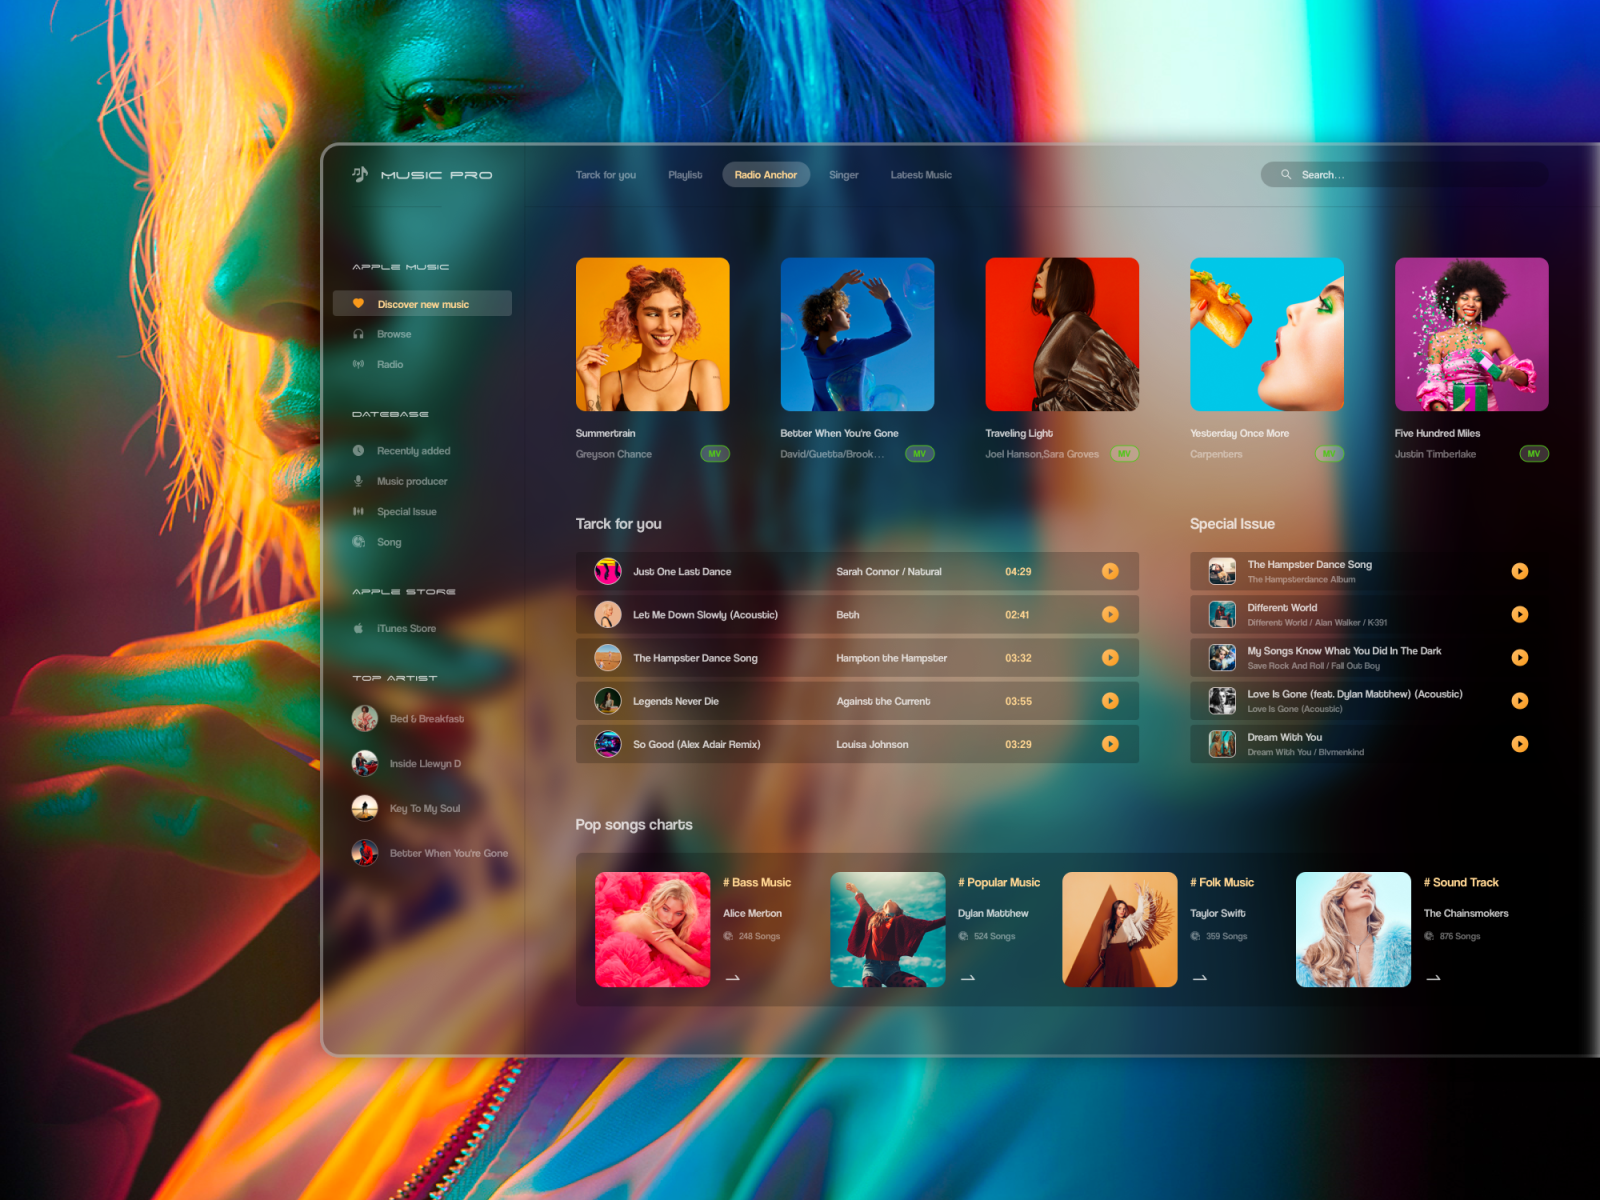Select the heart icon next to Discover new music
1600x1200 pixels.
tap(360, 303)
